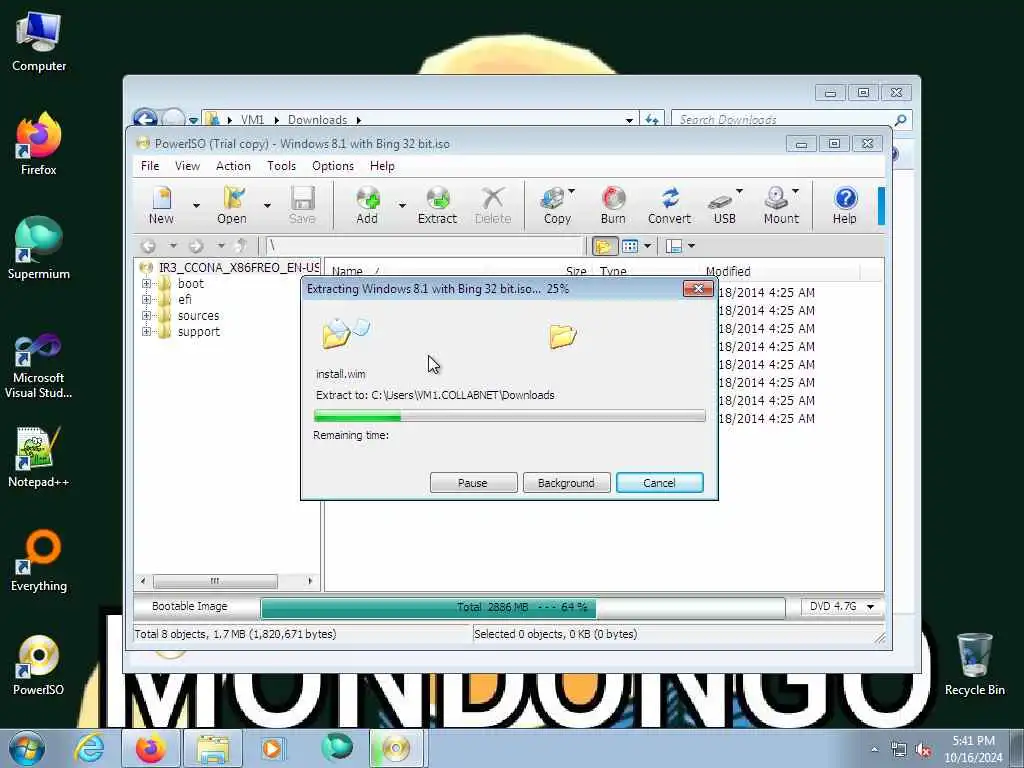Screen dimensions: 1024x768
Task: Click the PowerISO path input field
Action: click(424, 246)
